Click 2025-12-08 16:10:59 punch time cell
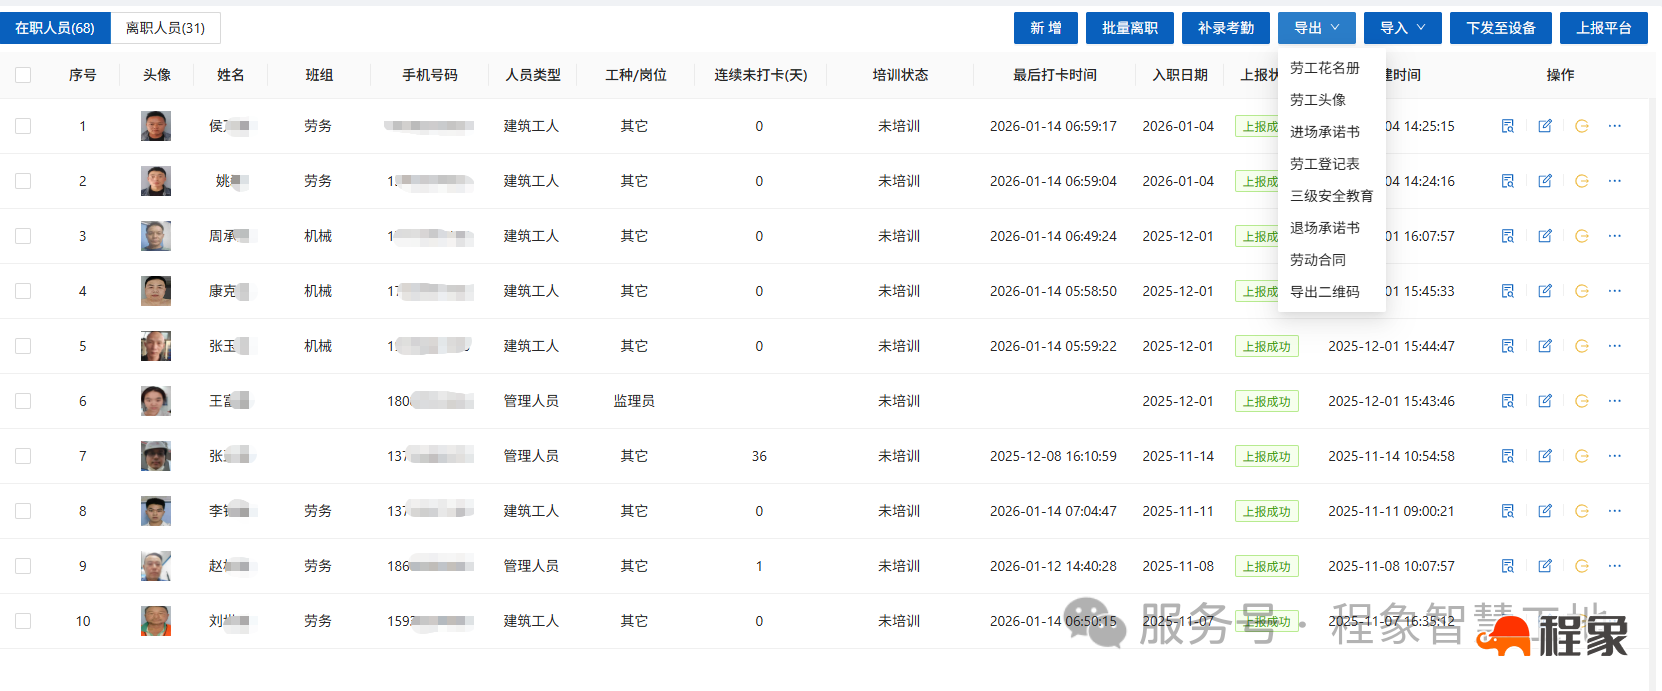 click(1053, 456)
